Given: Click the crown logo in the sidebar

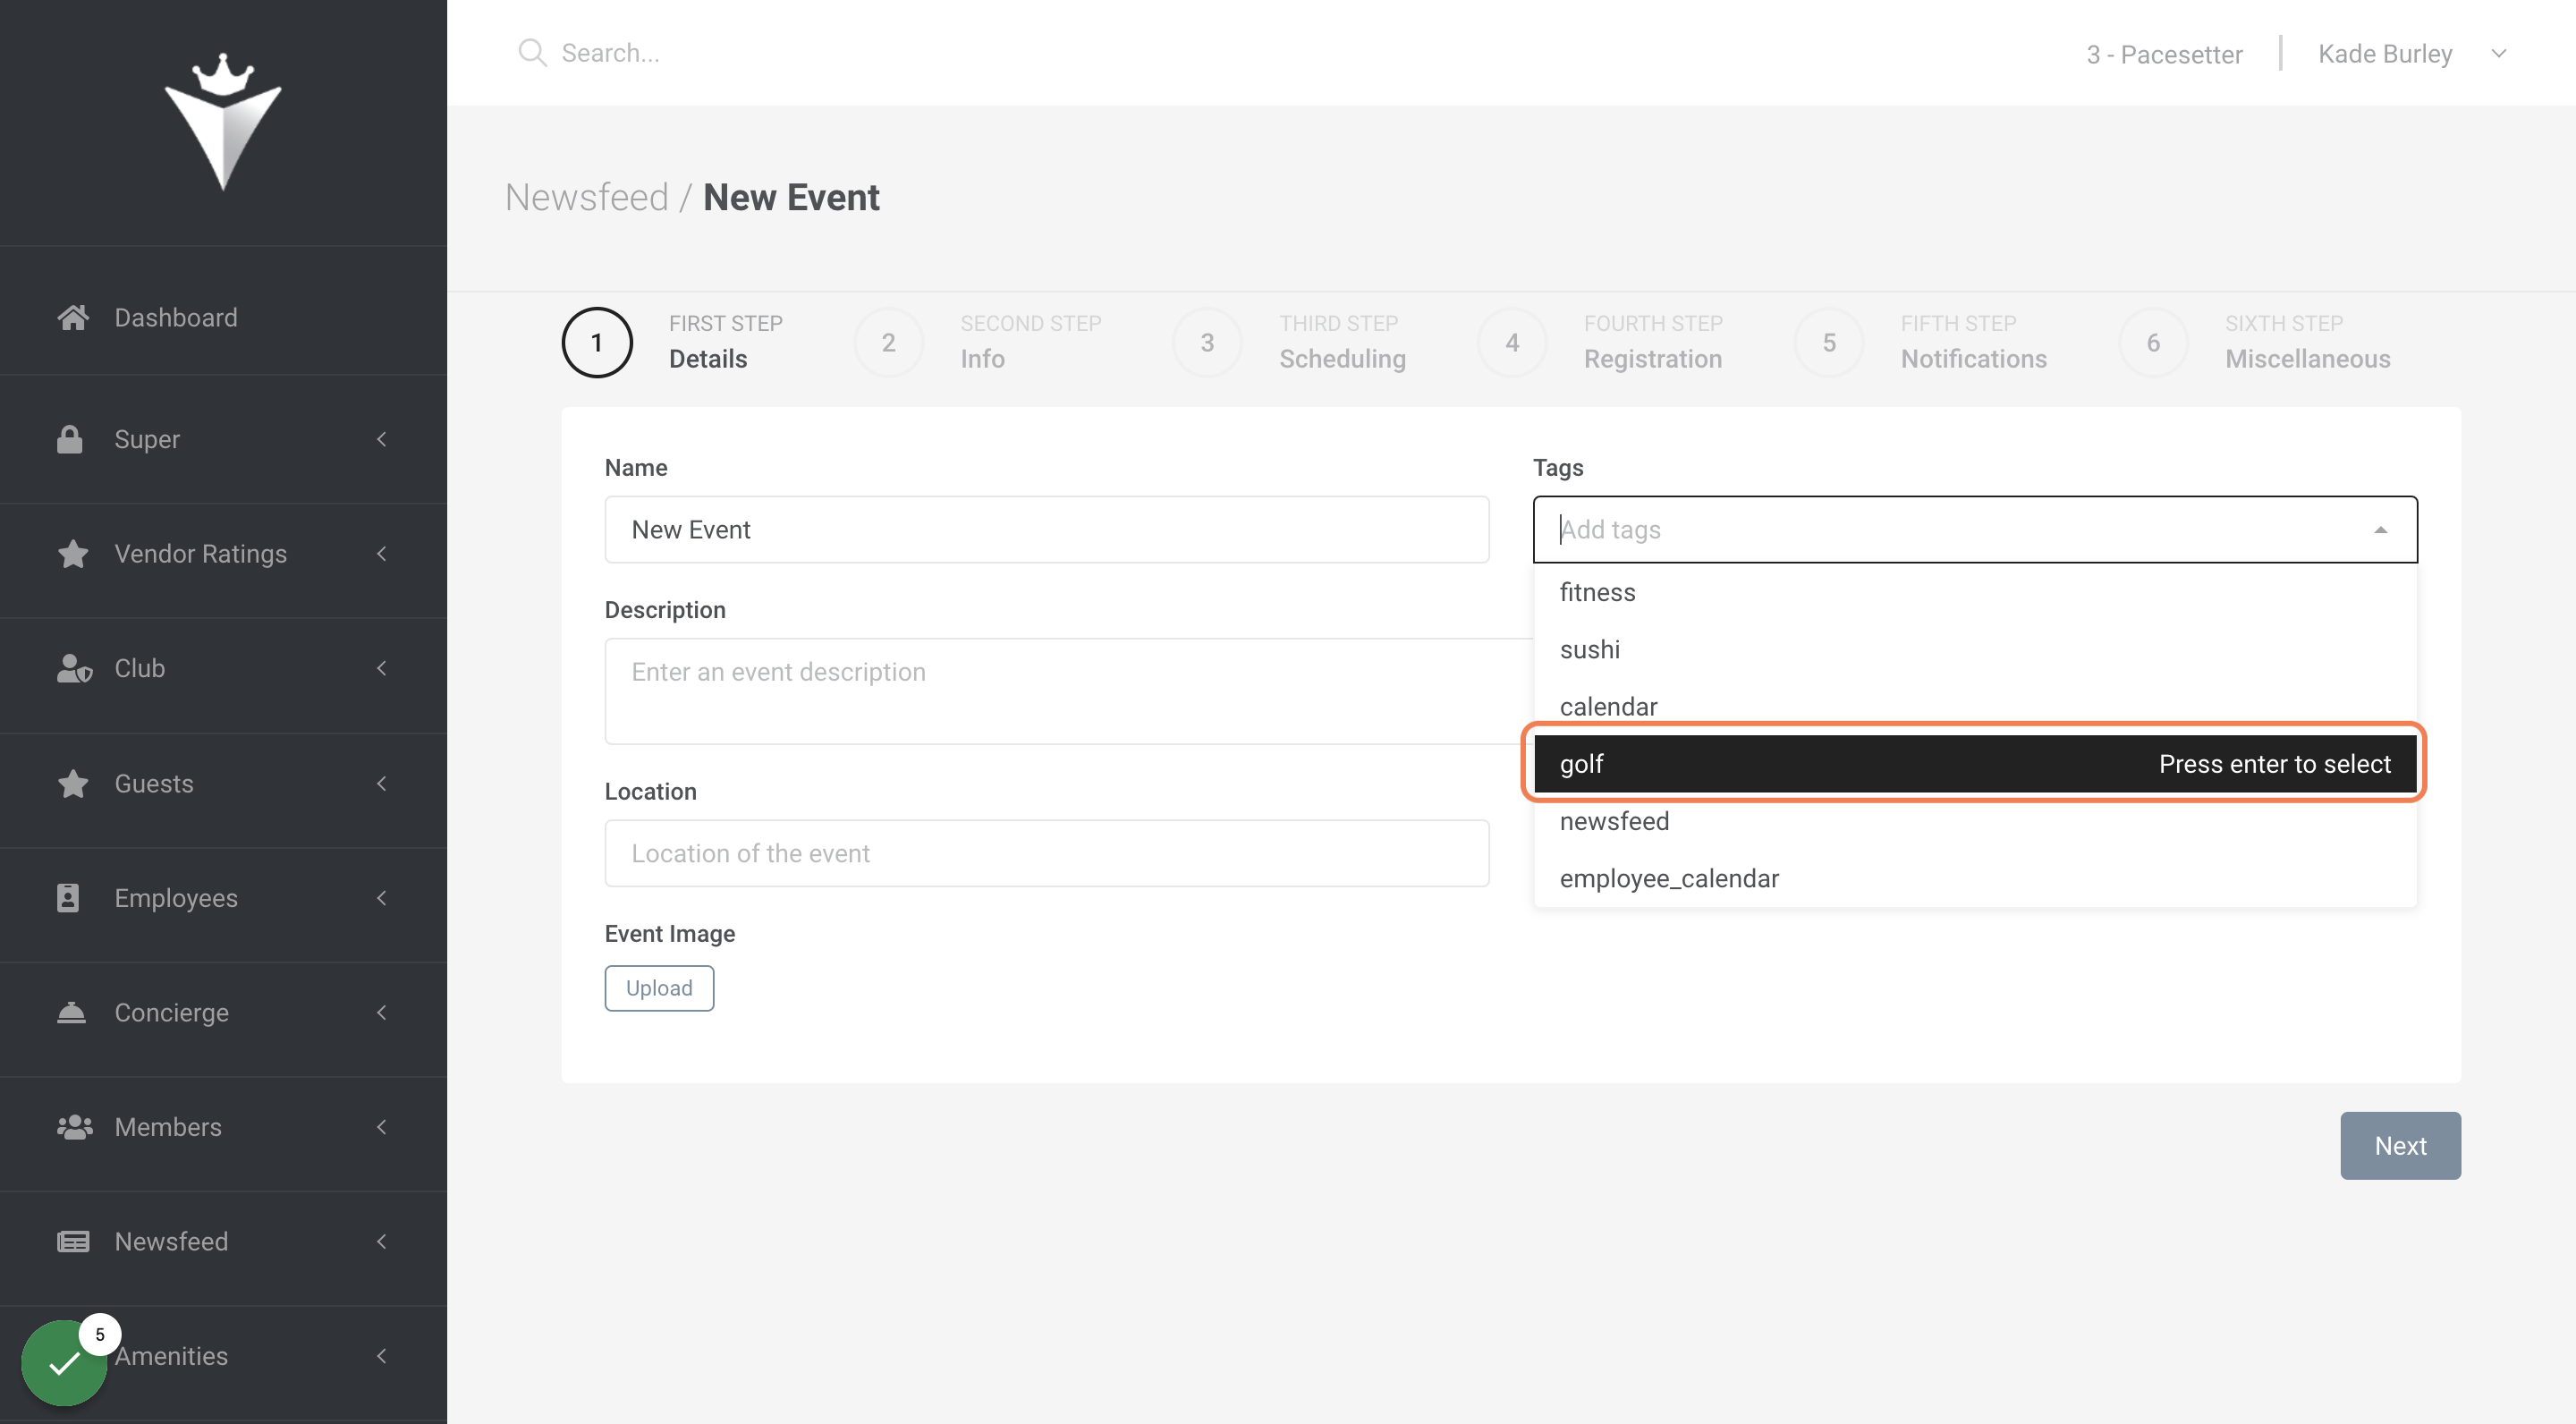Looking at the screenshot, I should [223, 121].
